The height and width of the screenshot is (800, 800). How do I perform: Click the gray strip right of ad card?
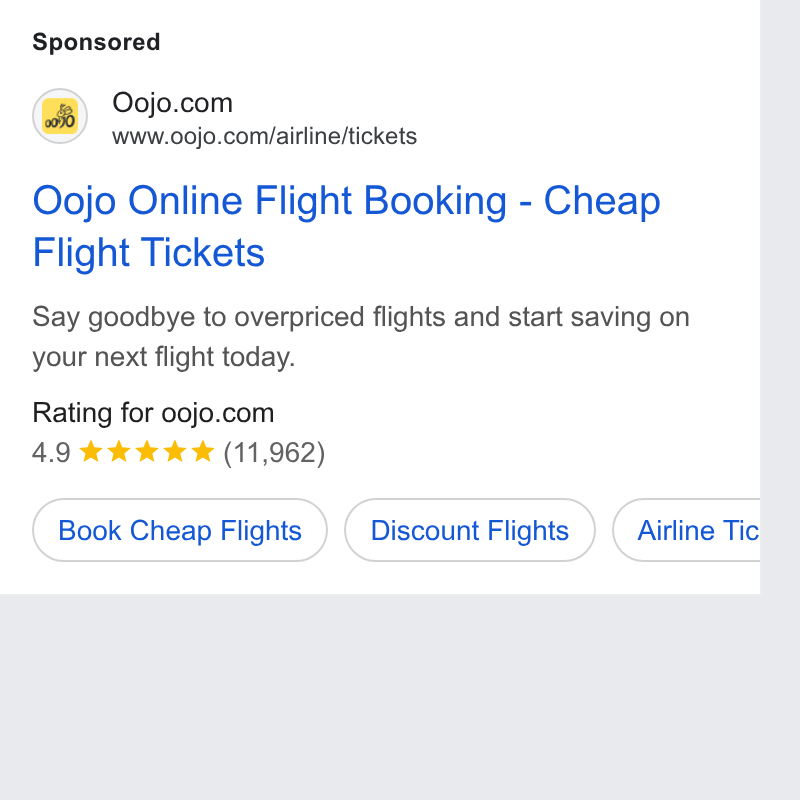780,296
